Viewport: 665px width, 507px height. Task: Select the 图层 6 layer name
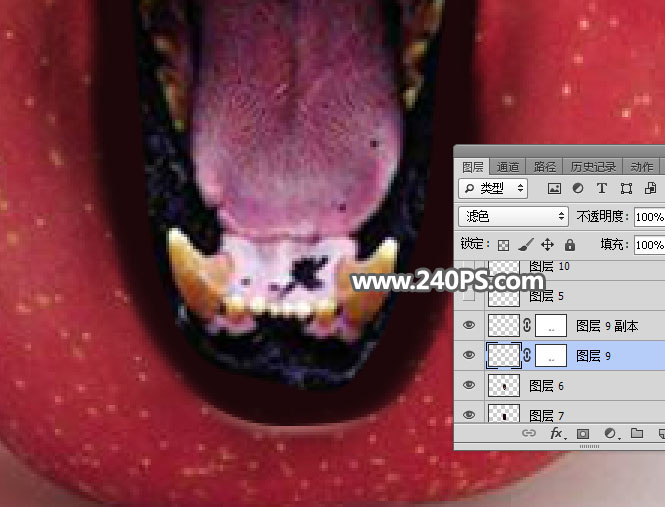[x=546, y=386]
